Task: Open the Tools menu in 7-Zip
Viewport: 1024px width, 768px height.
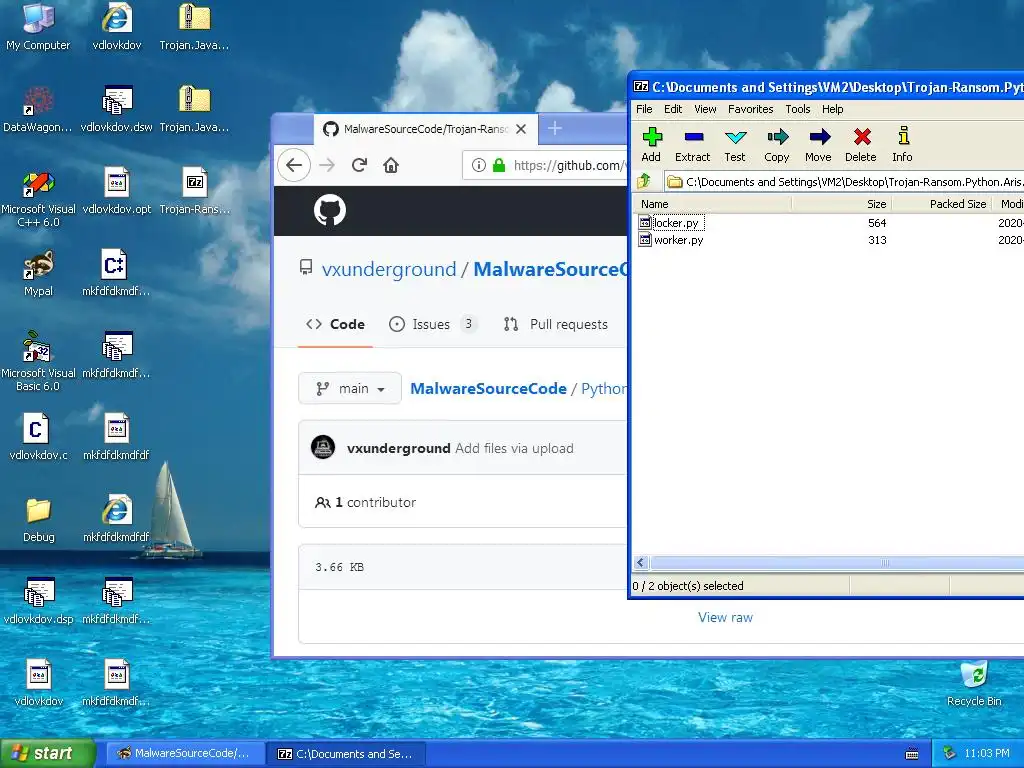Action: [x=797, y=109]
